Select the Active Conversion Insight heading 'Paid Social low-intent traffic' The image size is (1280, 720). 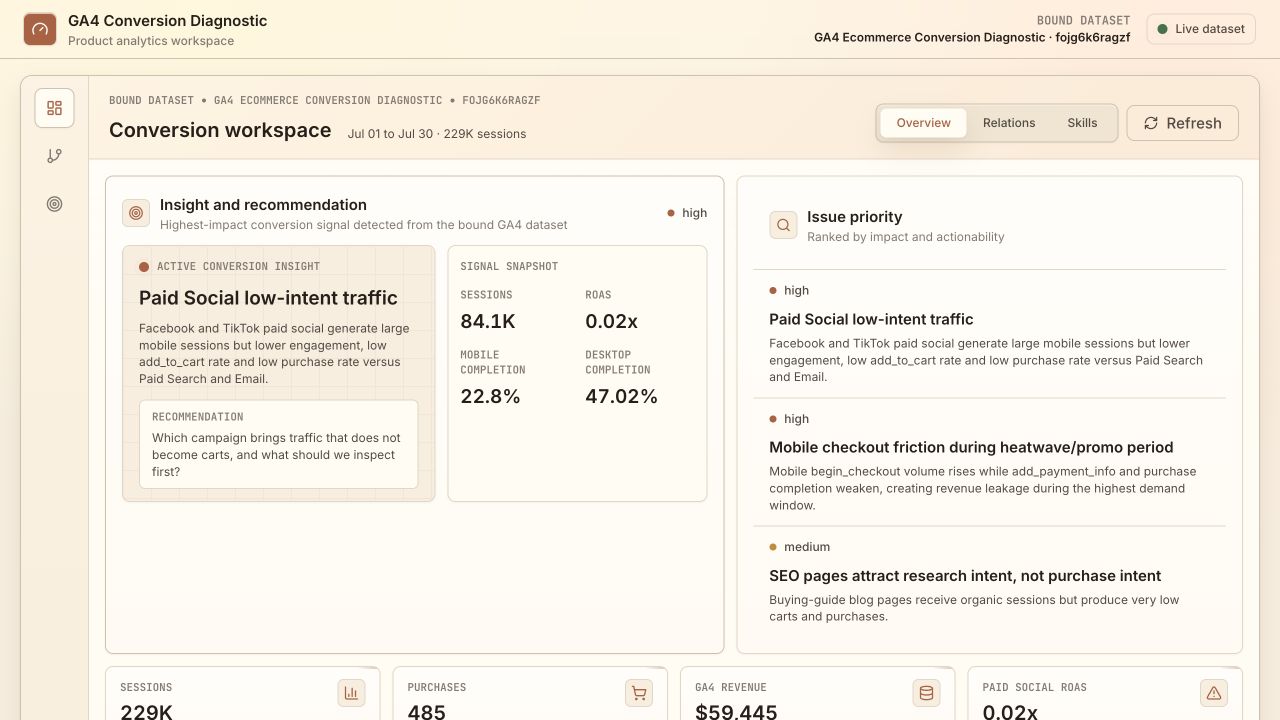click(x=268, y=298)
